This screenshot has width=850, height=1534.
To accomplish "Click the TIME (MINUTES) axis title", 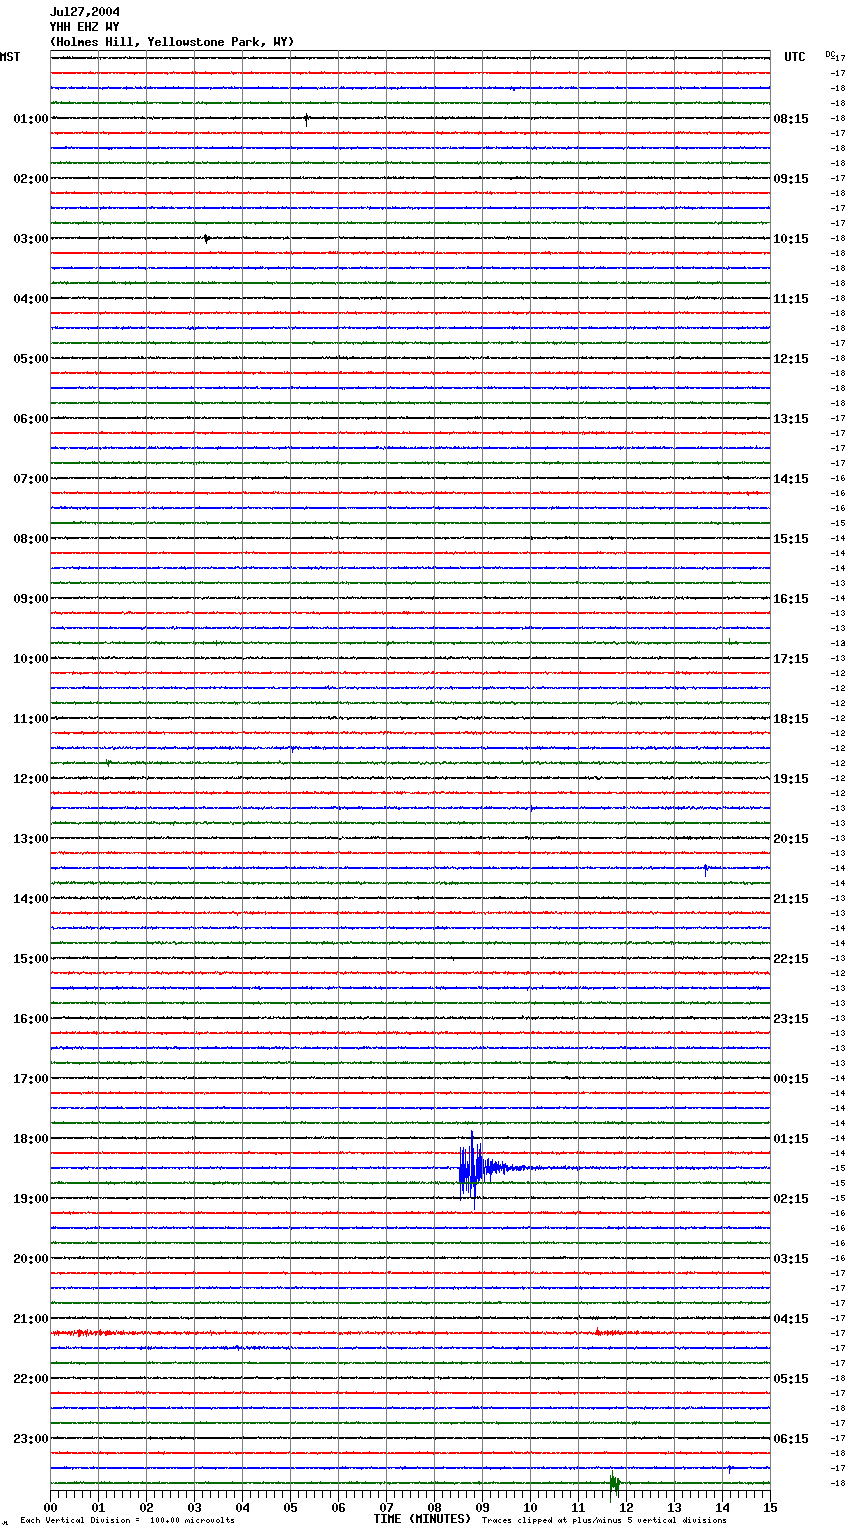I will [422, 1519].
